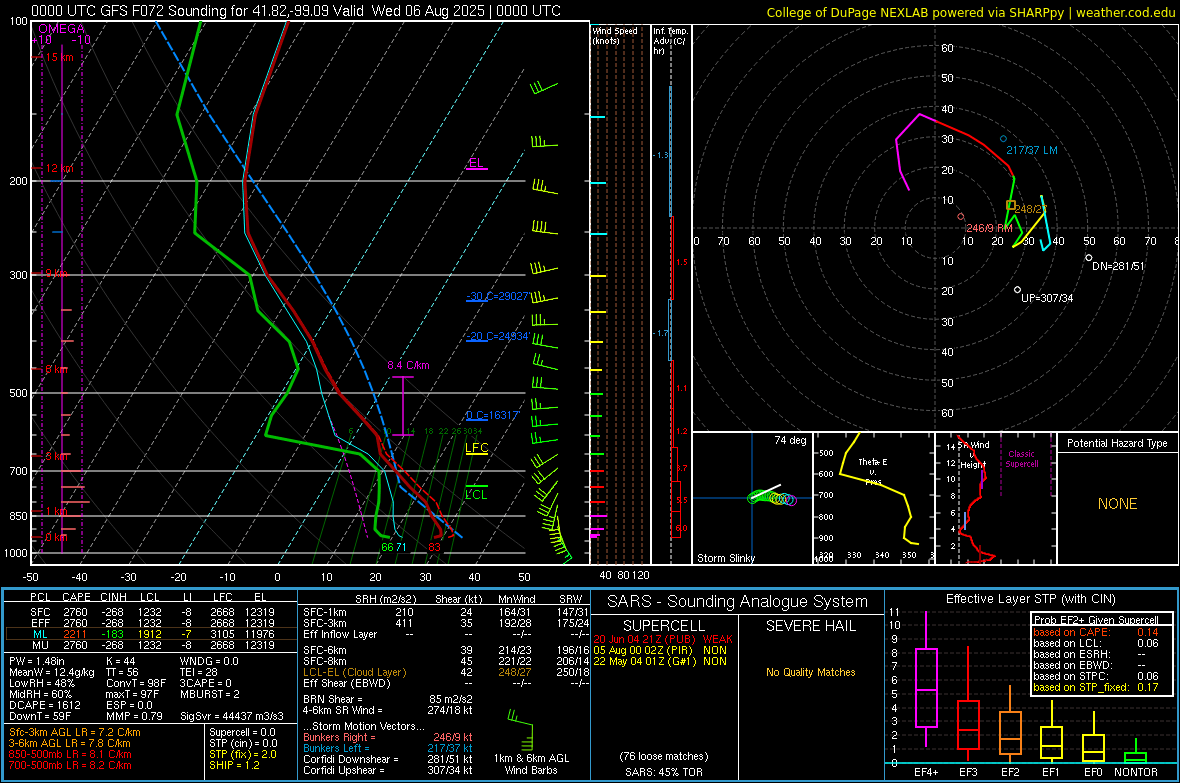Click the 20 Jun 04 21Z (PUB) WEAK analogue
The height and width of the screenshot is (783, 1180).
663,639
